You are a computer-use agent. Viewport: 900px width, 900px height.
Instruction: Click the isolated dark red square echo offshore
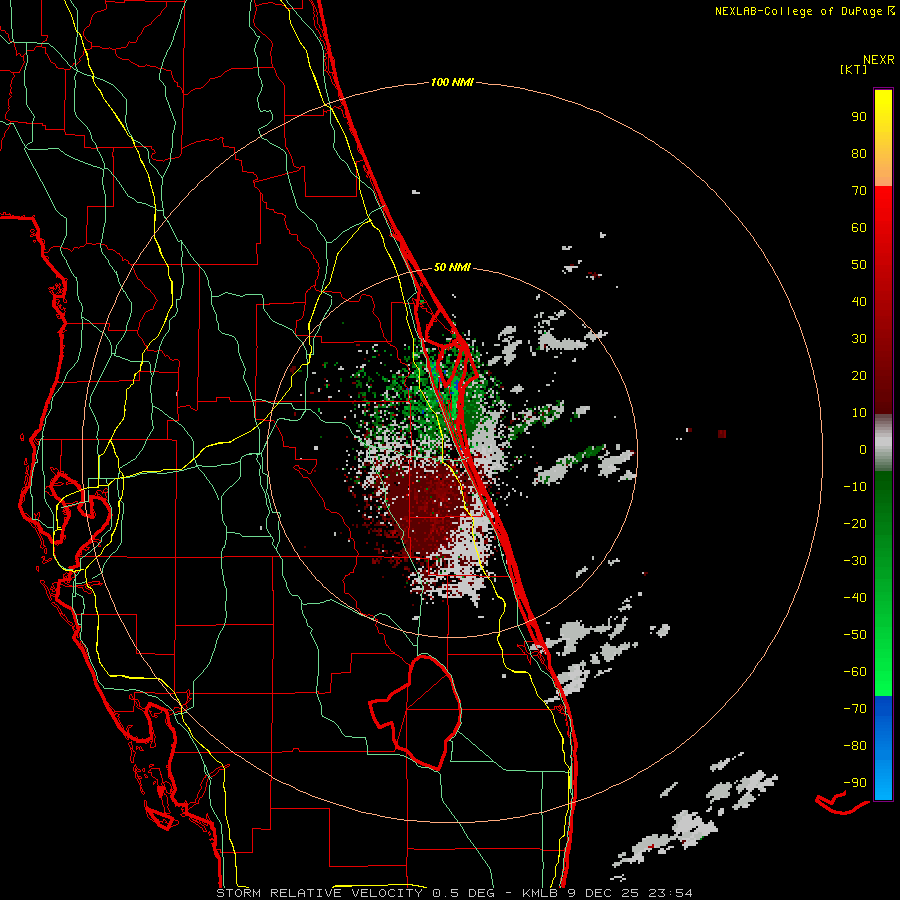pos(722,434)
